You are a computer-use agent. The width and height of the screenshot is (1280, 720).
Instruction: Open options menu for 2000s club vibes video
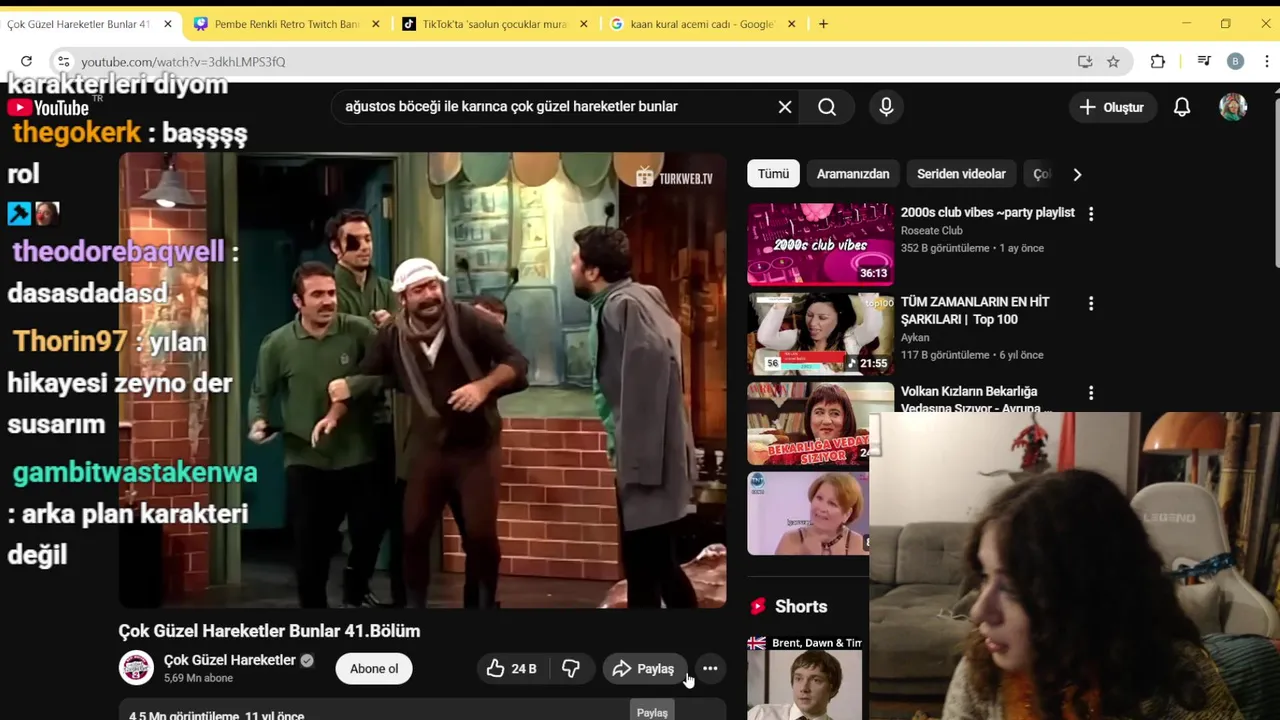click(1091, 214)
